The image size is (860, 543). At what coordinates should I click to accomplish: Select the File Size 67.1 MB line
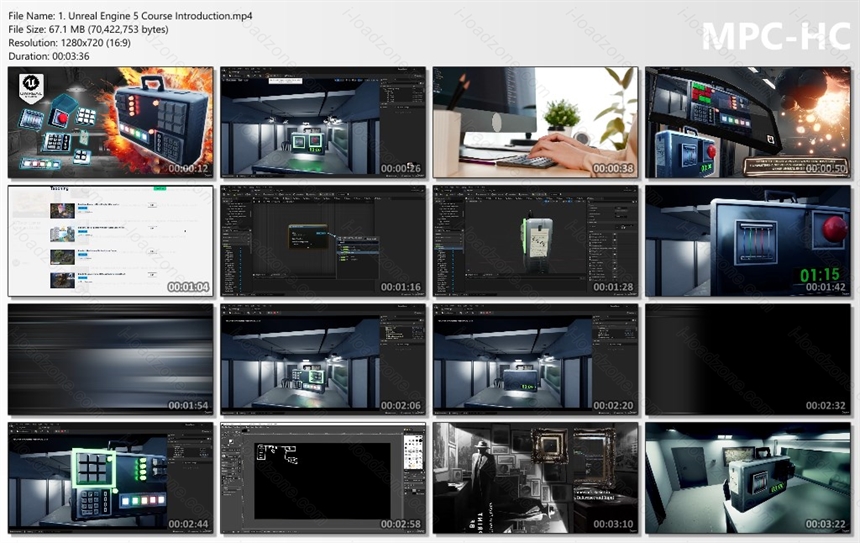click(88, 30)
